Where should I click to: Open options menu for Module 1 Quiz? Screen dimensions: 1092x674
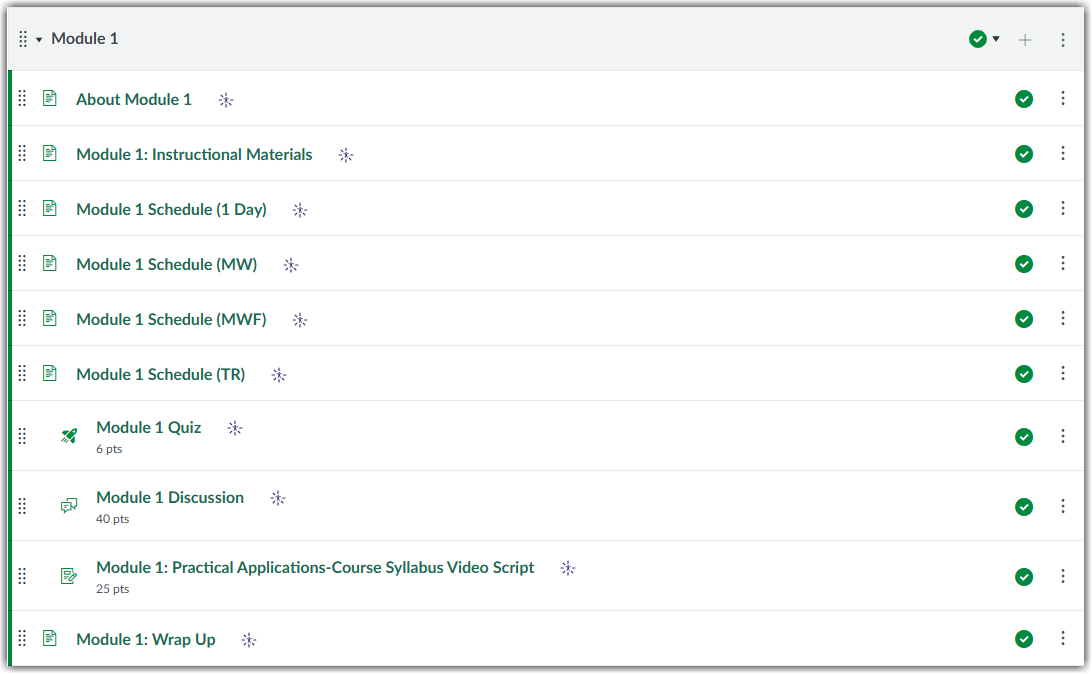point(1062,436)
